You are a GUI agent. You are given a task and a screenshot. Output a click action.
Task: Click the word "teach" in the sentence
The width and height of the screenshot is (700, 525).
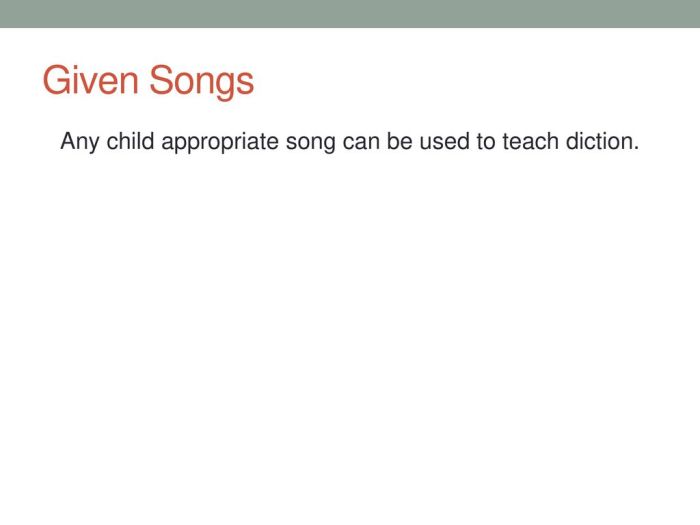pos(530,141)
